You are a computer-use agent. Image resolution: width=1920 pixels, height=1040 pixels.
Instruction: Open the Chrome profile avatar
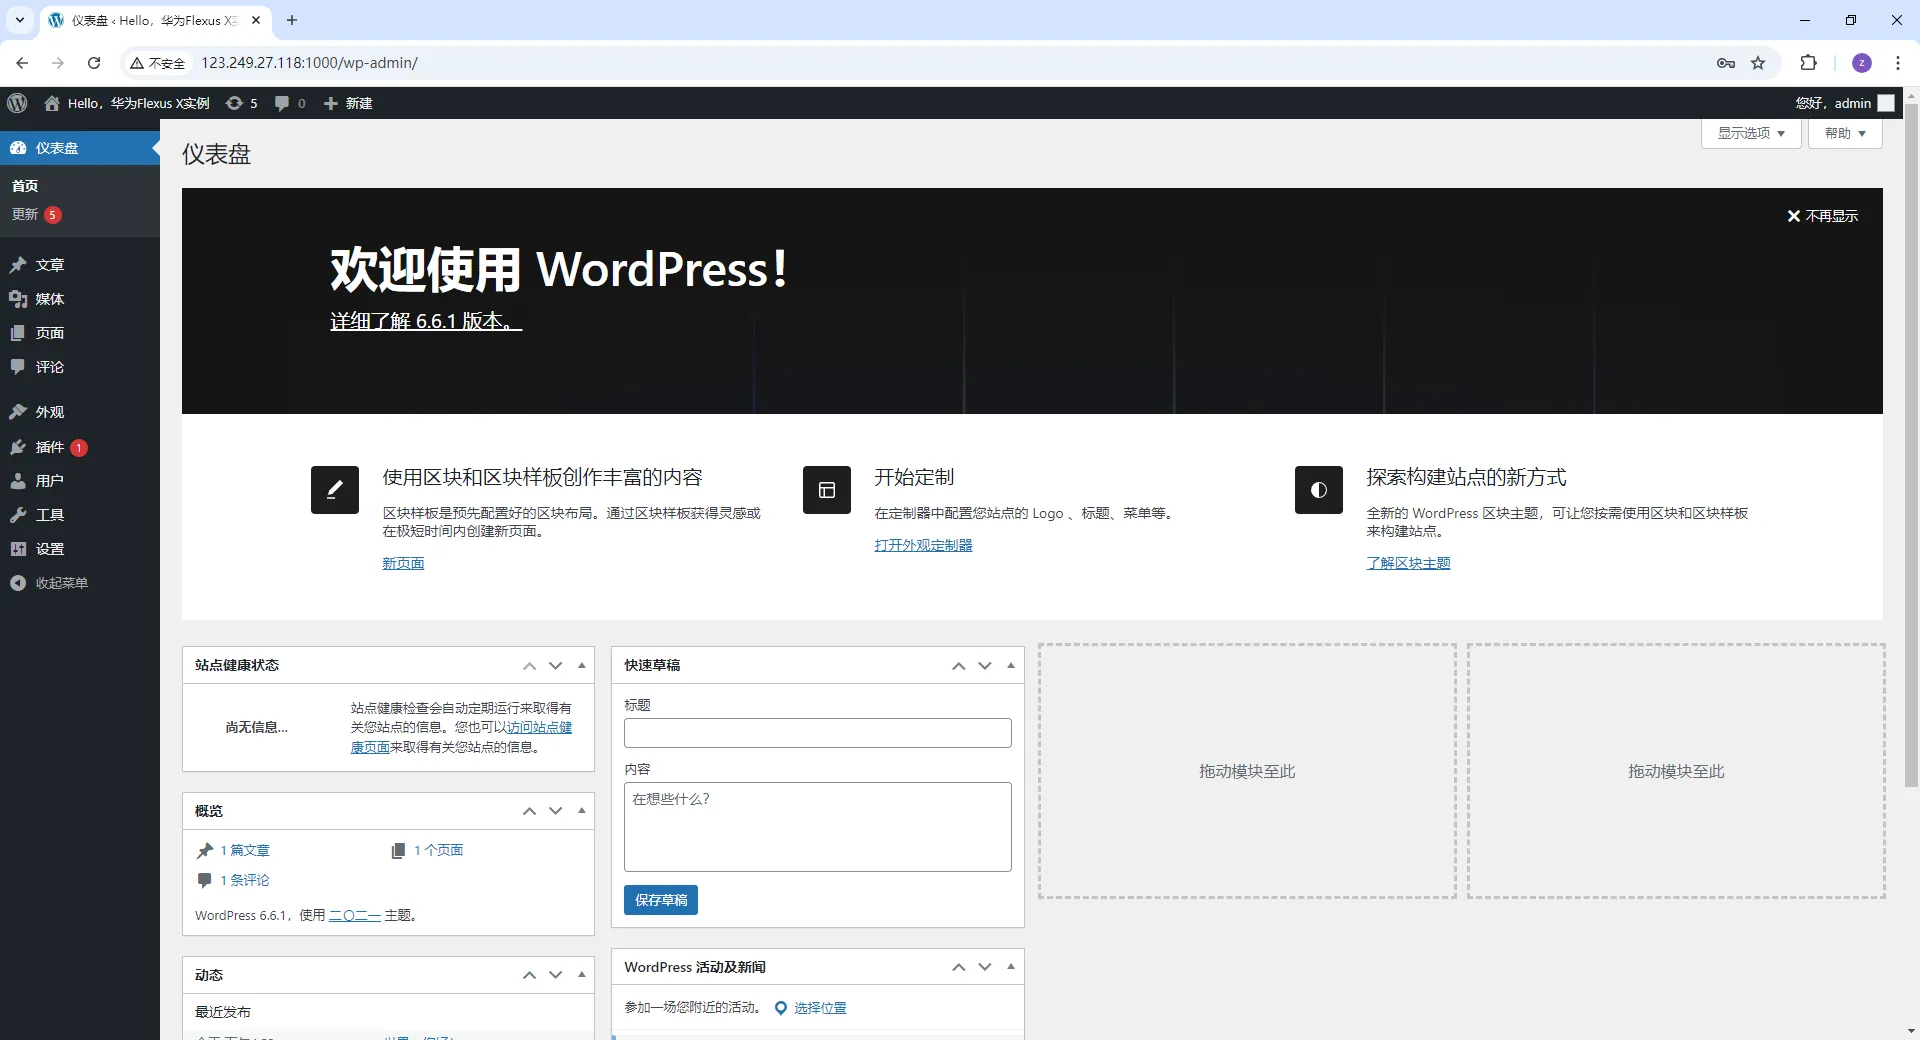click(x=1862, y=63)
